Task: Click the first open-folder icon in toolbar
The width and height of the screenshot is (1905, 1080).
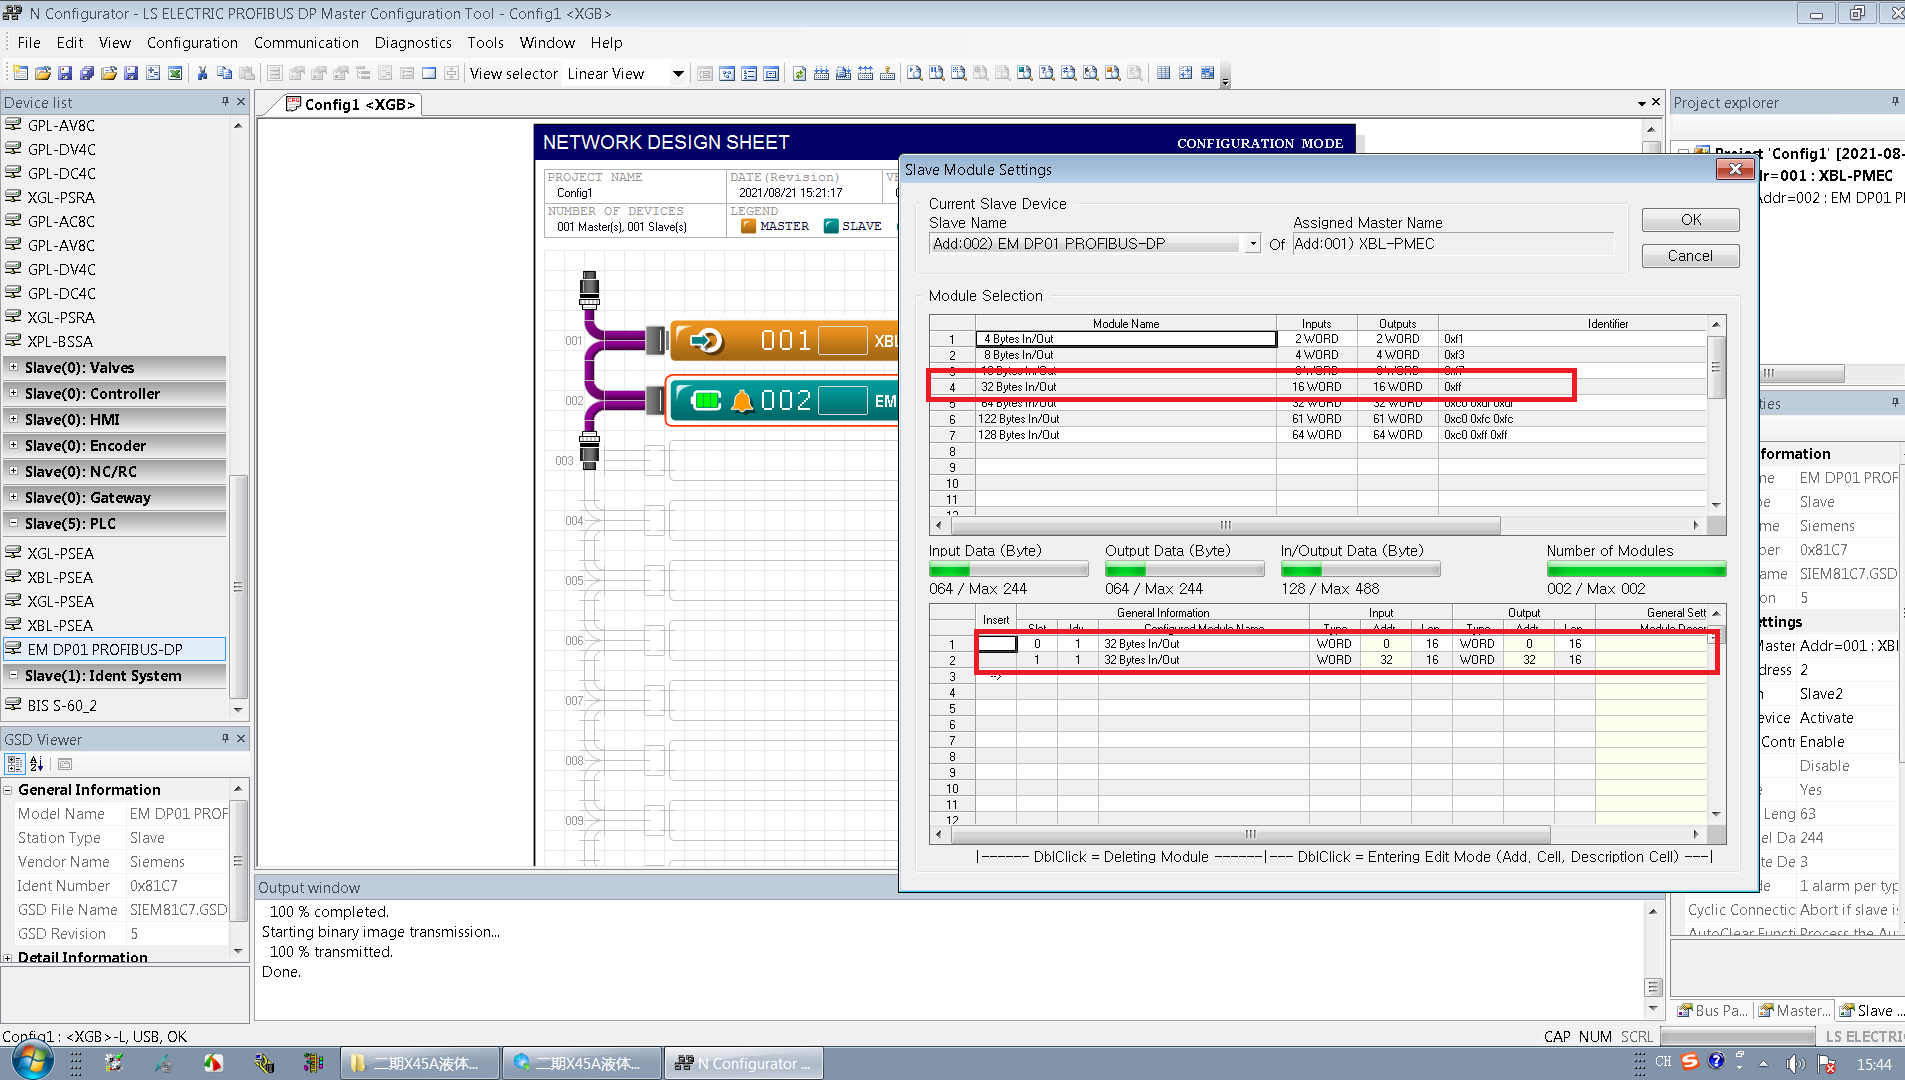Action: [x=43, y=73]
